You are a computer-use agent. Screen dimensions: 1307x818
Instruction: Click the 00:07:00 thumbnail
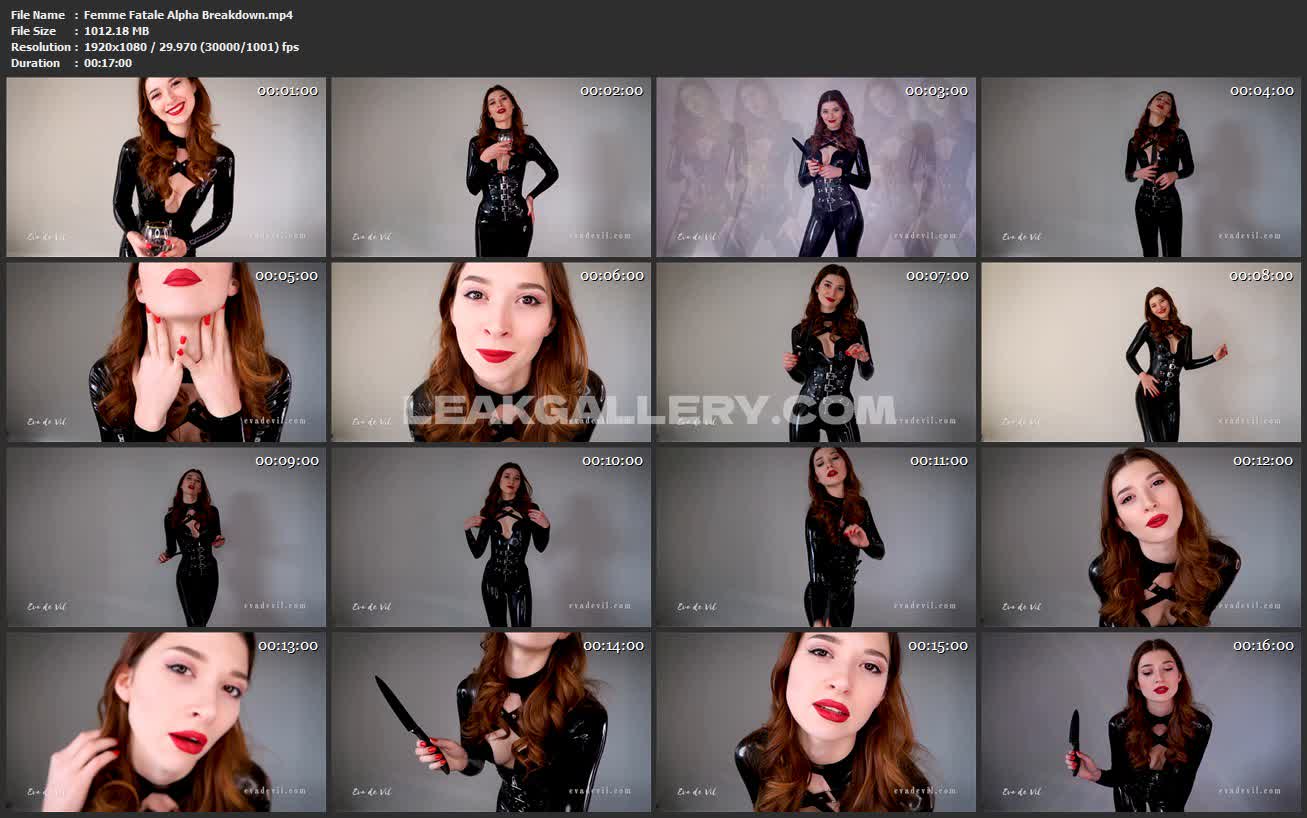tap(816, 352)
